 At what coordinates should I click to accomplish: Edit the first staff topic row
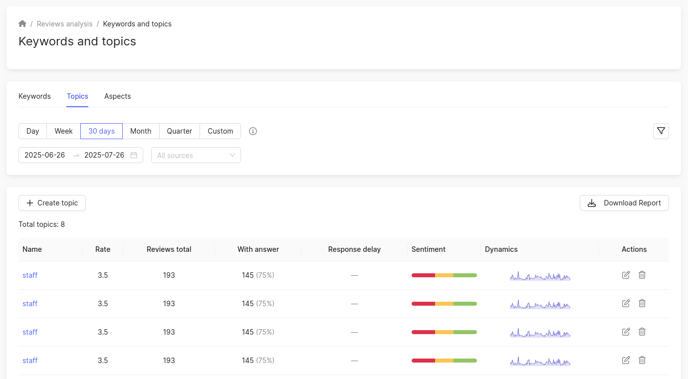coord(626,275)
